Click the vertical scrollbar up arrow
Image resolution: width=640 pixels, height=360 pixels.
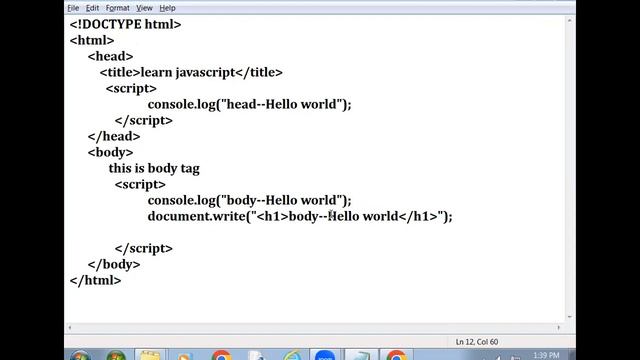(569, 20)
